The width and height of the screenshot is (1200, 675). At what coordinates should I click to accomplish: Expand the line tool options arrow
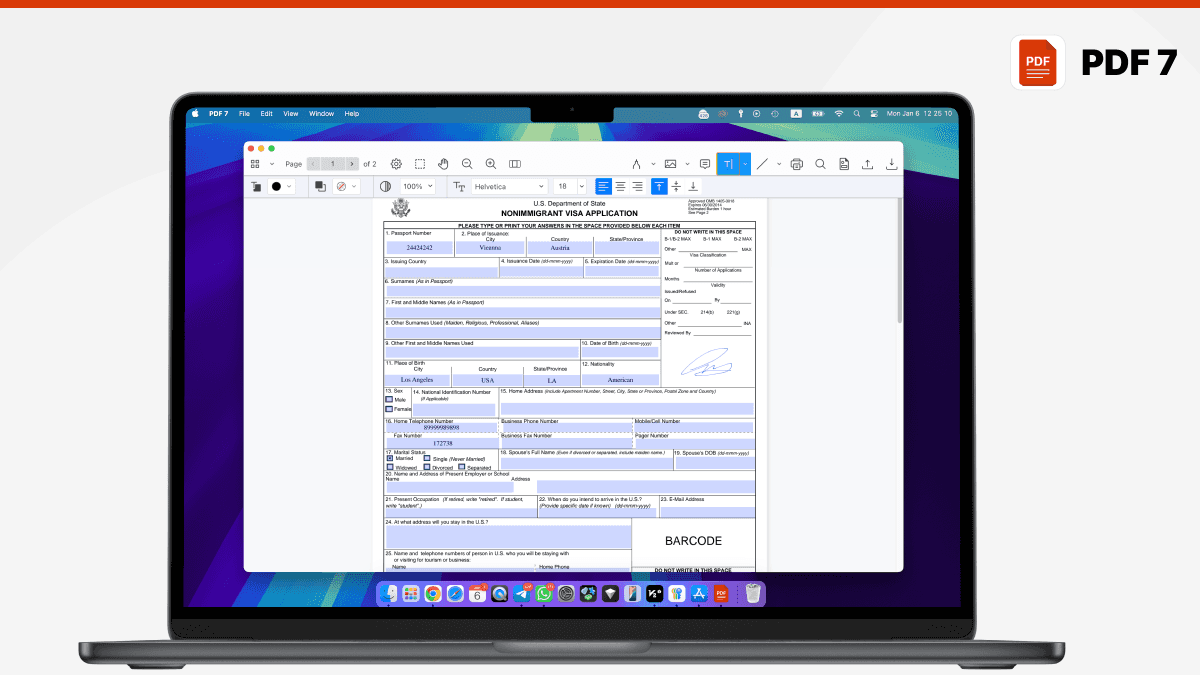tap(779, 164)
